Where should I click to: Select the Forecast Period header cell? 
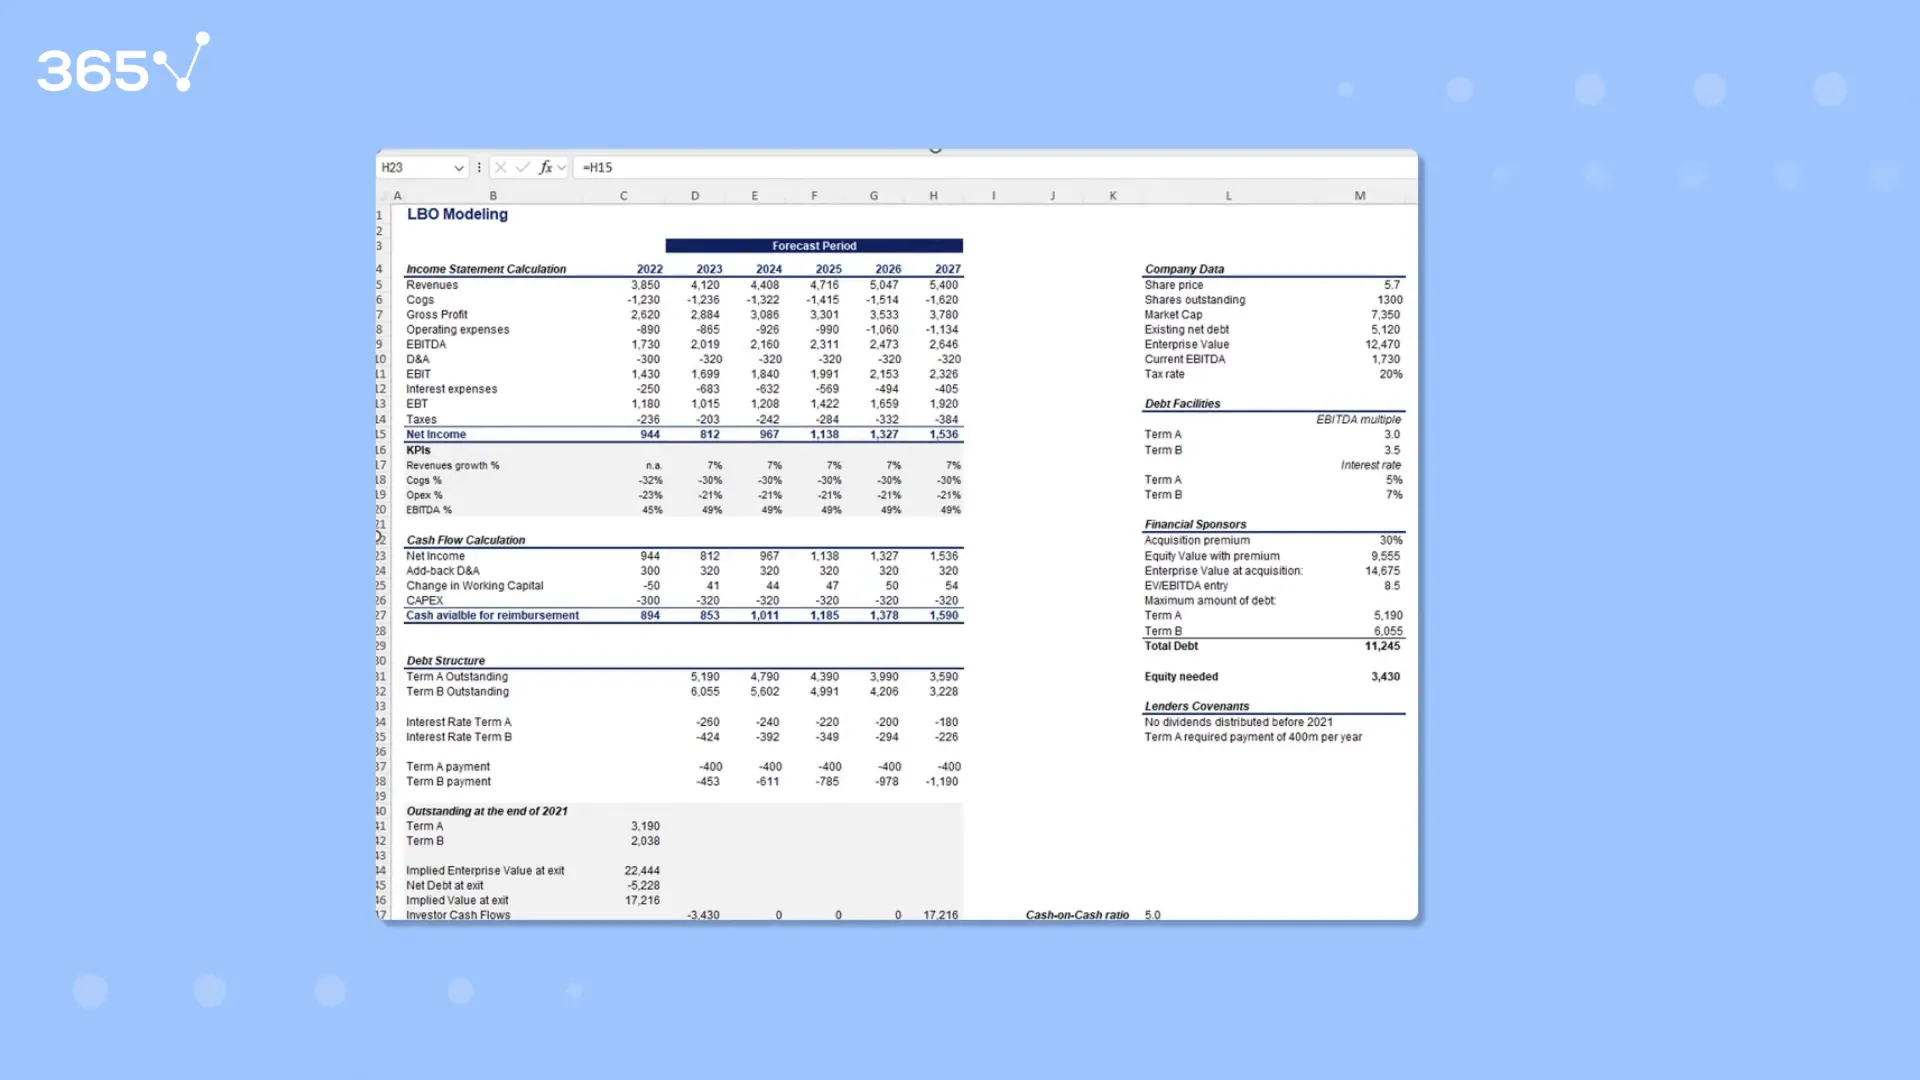pos(814,246)
